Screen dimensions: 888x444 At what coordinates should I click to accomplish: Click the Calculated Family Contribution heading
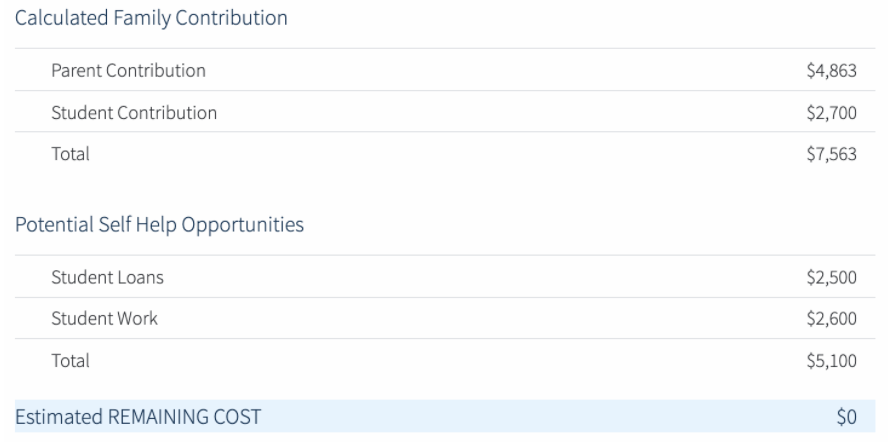point(151,18)
